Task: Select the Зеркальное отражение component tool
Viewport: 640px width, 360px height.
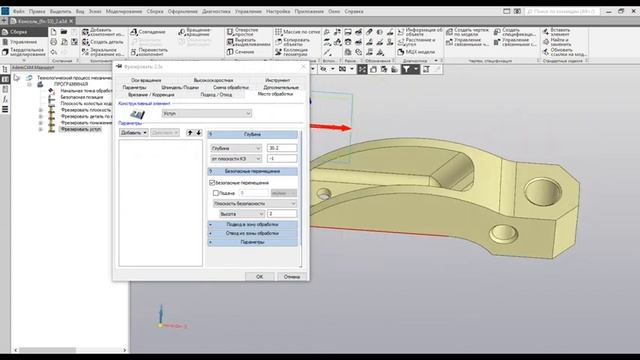Action: tap(102, 52)
